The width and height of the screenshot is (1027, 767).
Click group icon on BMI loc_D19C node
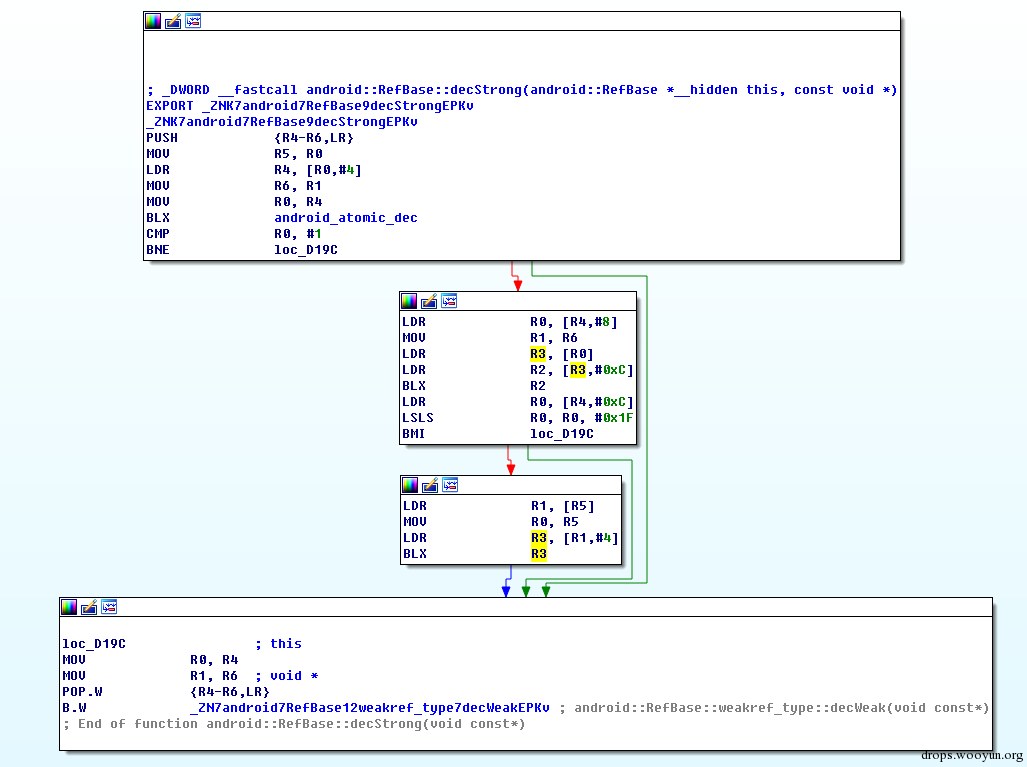(449, 301)
